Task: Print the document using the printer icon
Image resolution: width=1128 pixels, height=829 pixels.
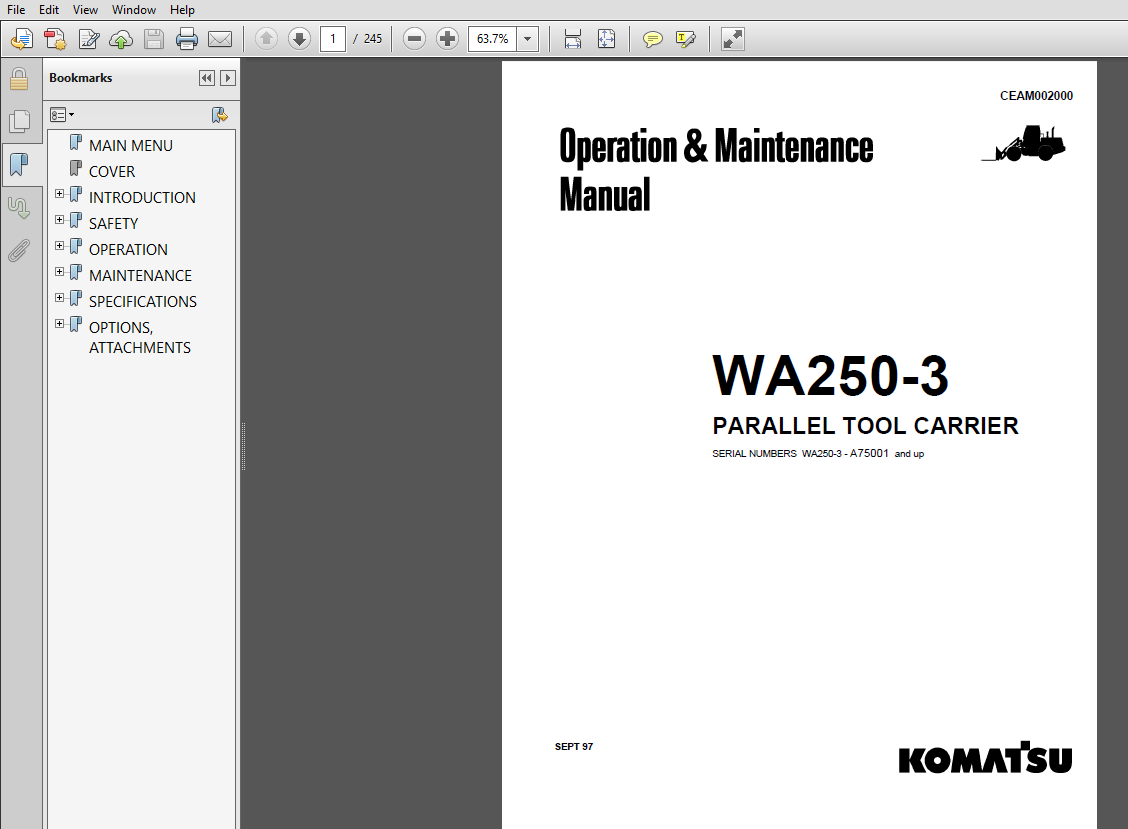Action: coord(187,39)
